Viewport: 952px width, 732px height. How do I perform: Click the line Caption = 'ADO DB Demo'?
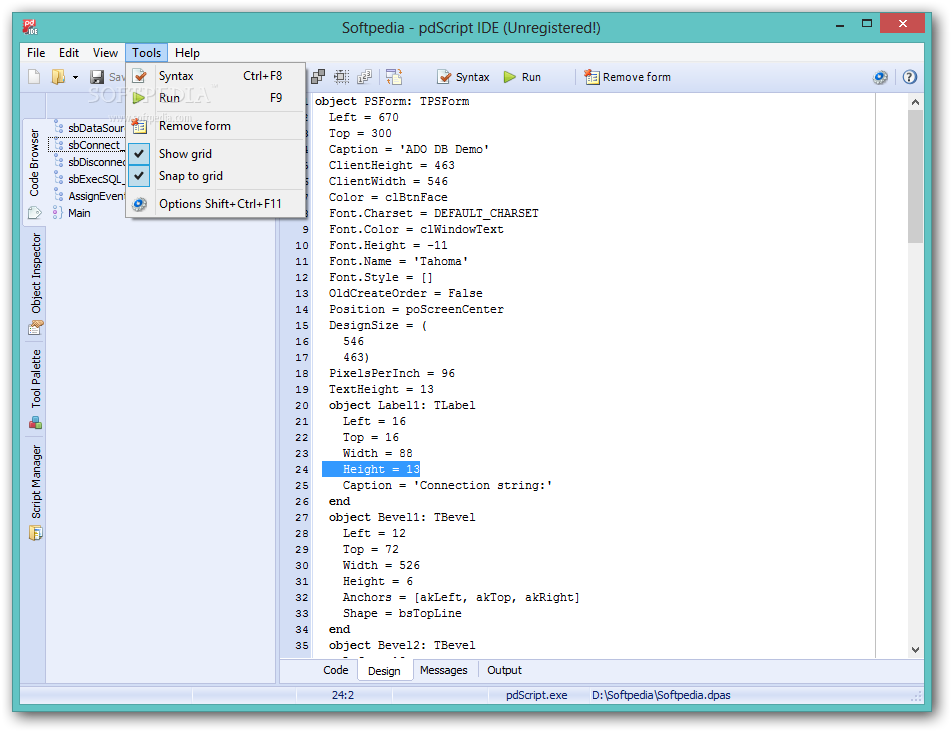pos(409,149)
